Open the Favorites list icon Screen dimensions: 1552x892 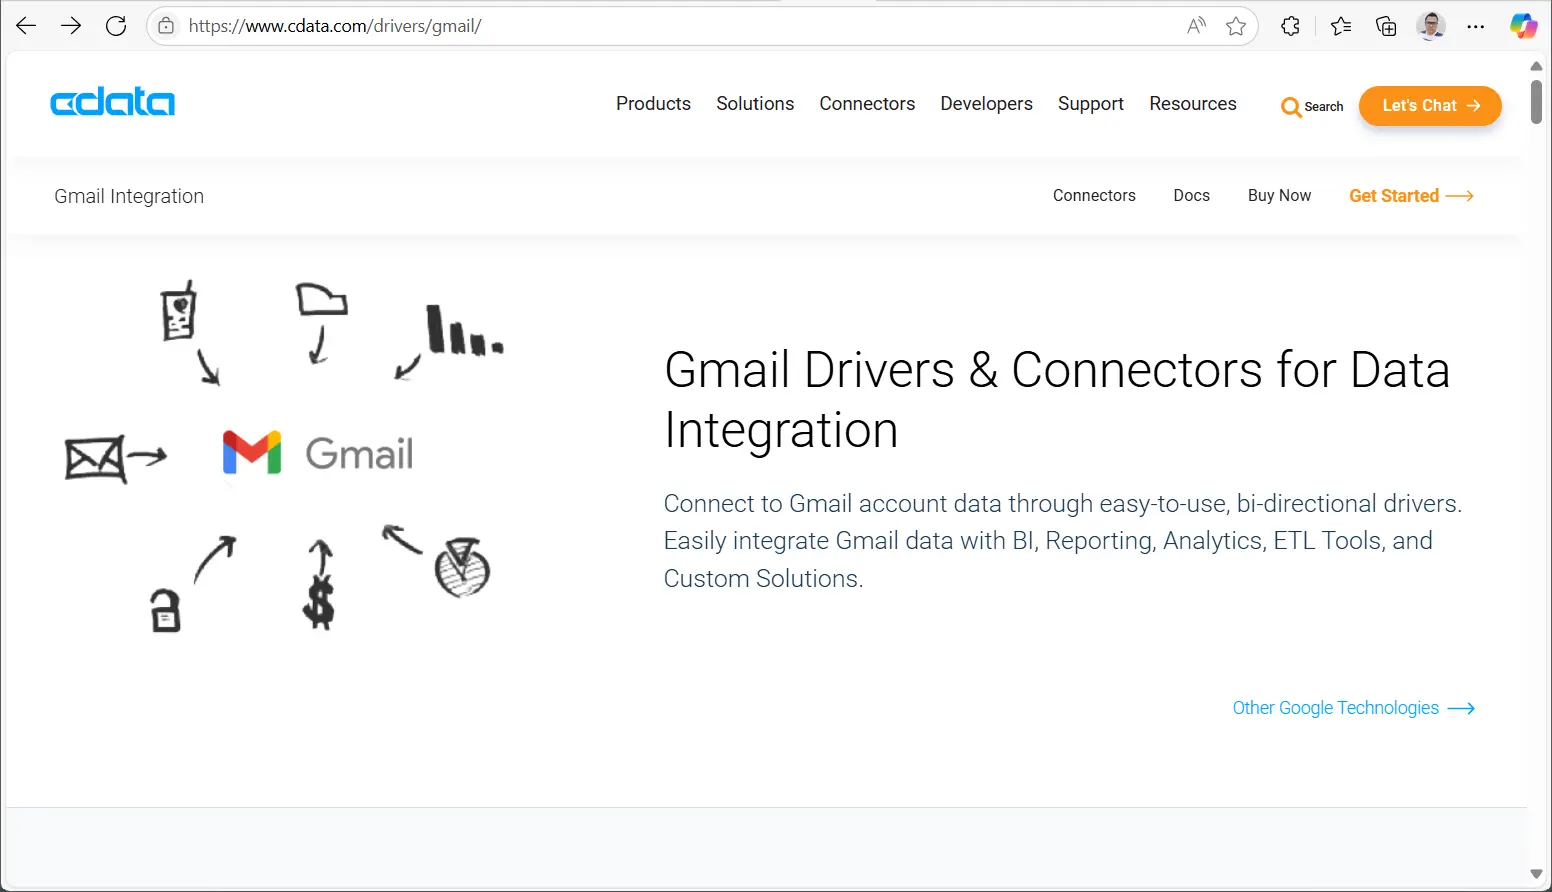click(1341, 26)
